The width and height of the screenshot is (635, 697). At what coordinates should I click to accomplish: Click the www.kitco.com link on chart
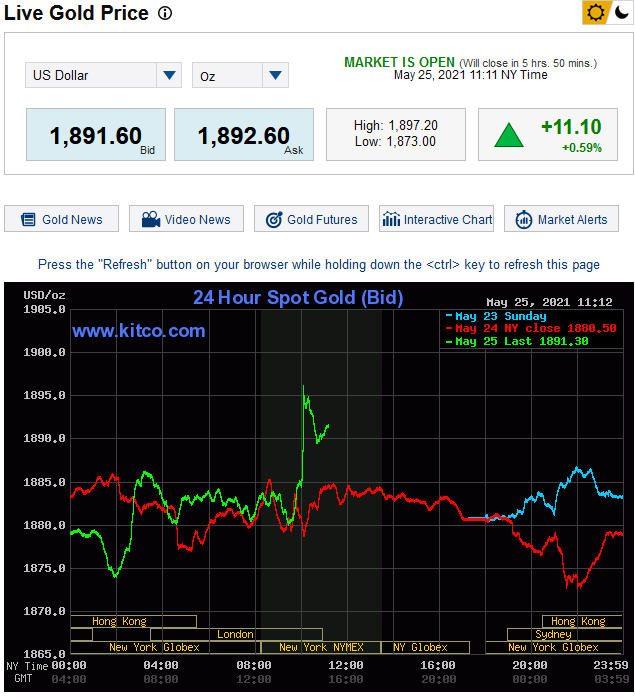(139, 331)
